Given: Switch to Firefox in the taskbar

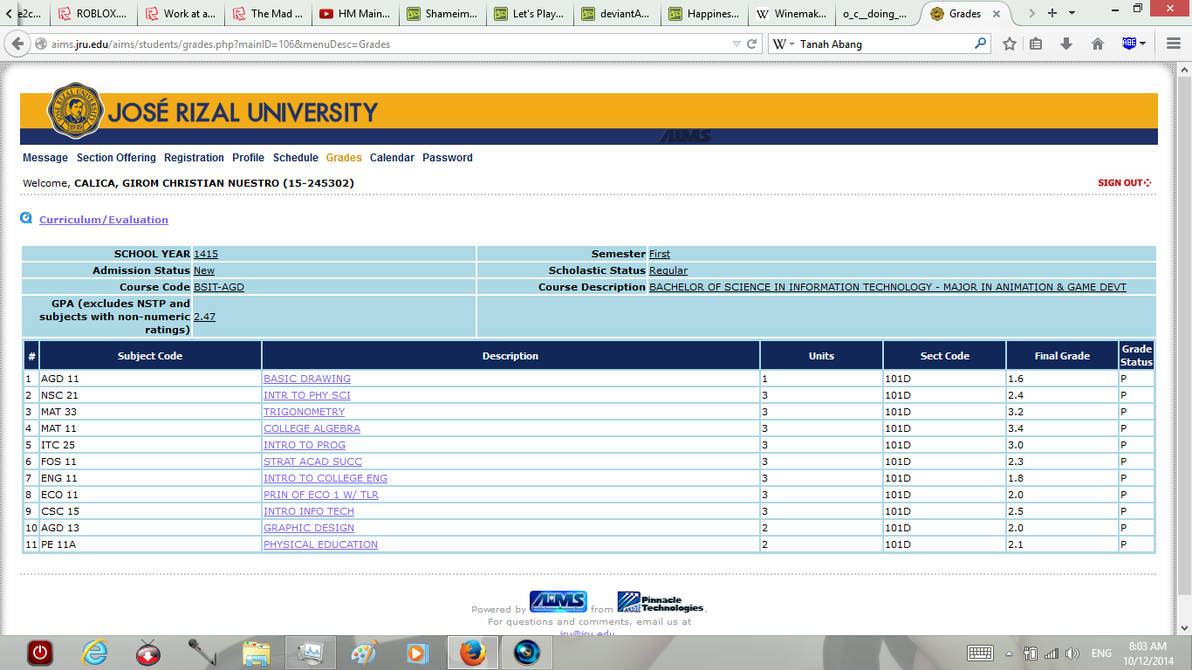Looking at the screenshot, I should tap(472, 653).
